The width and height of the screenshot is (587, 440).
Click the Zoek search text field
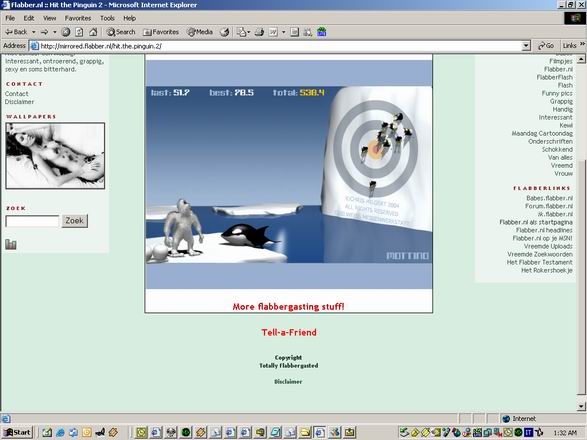coord(33,221)
